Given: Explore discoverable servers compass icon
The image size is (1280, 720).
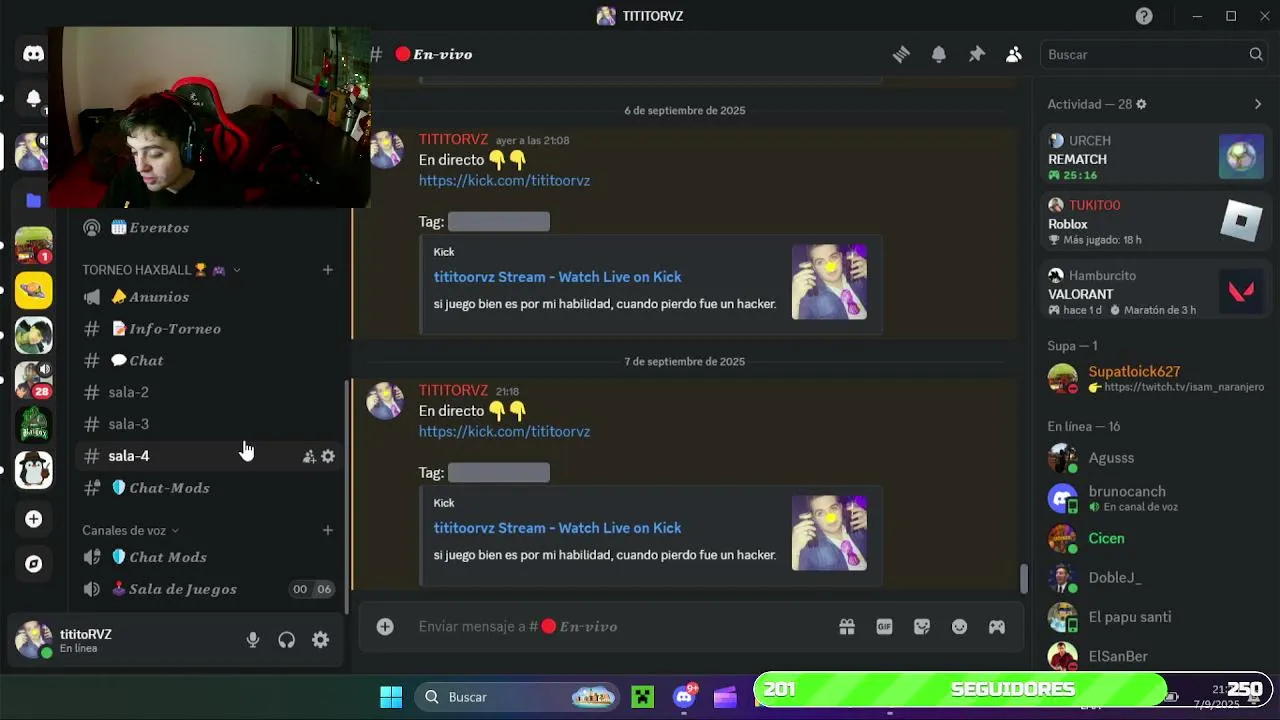Looking at the screenshot, I should coord(34,564).
